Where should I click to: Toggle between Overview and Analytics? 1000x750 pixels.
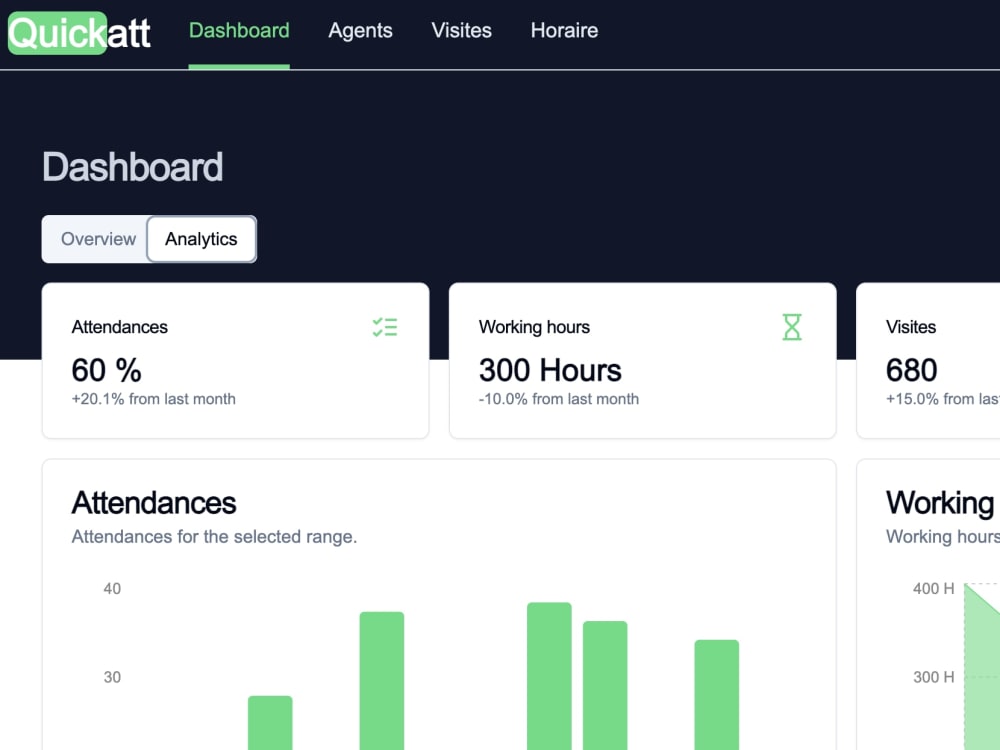pos(148,239)
